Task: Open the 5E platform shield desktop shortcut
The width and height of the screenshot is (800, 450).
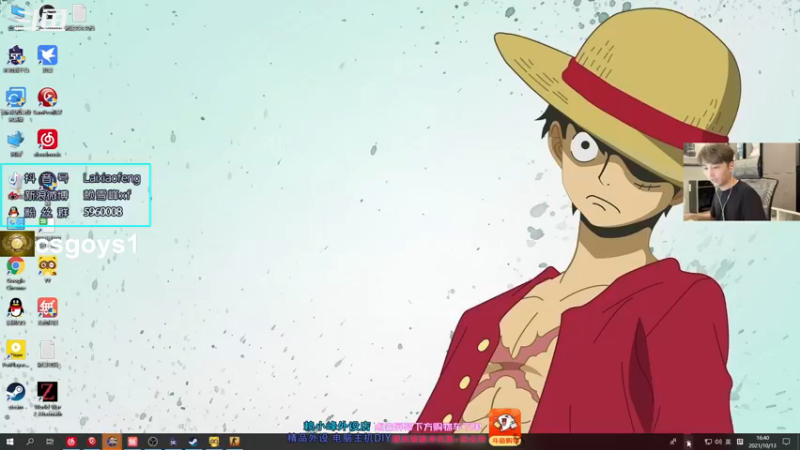Action: [x=16, y=56]
